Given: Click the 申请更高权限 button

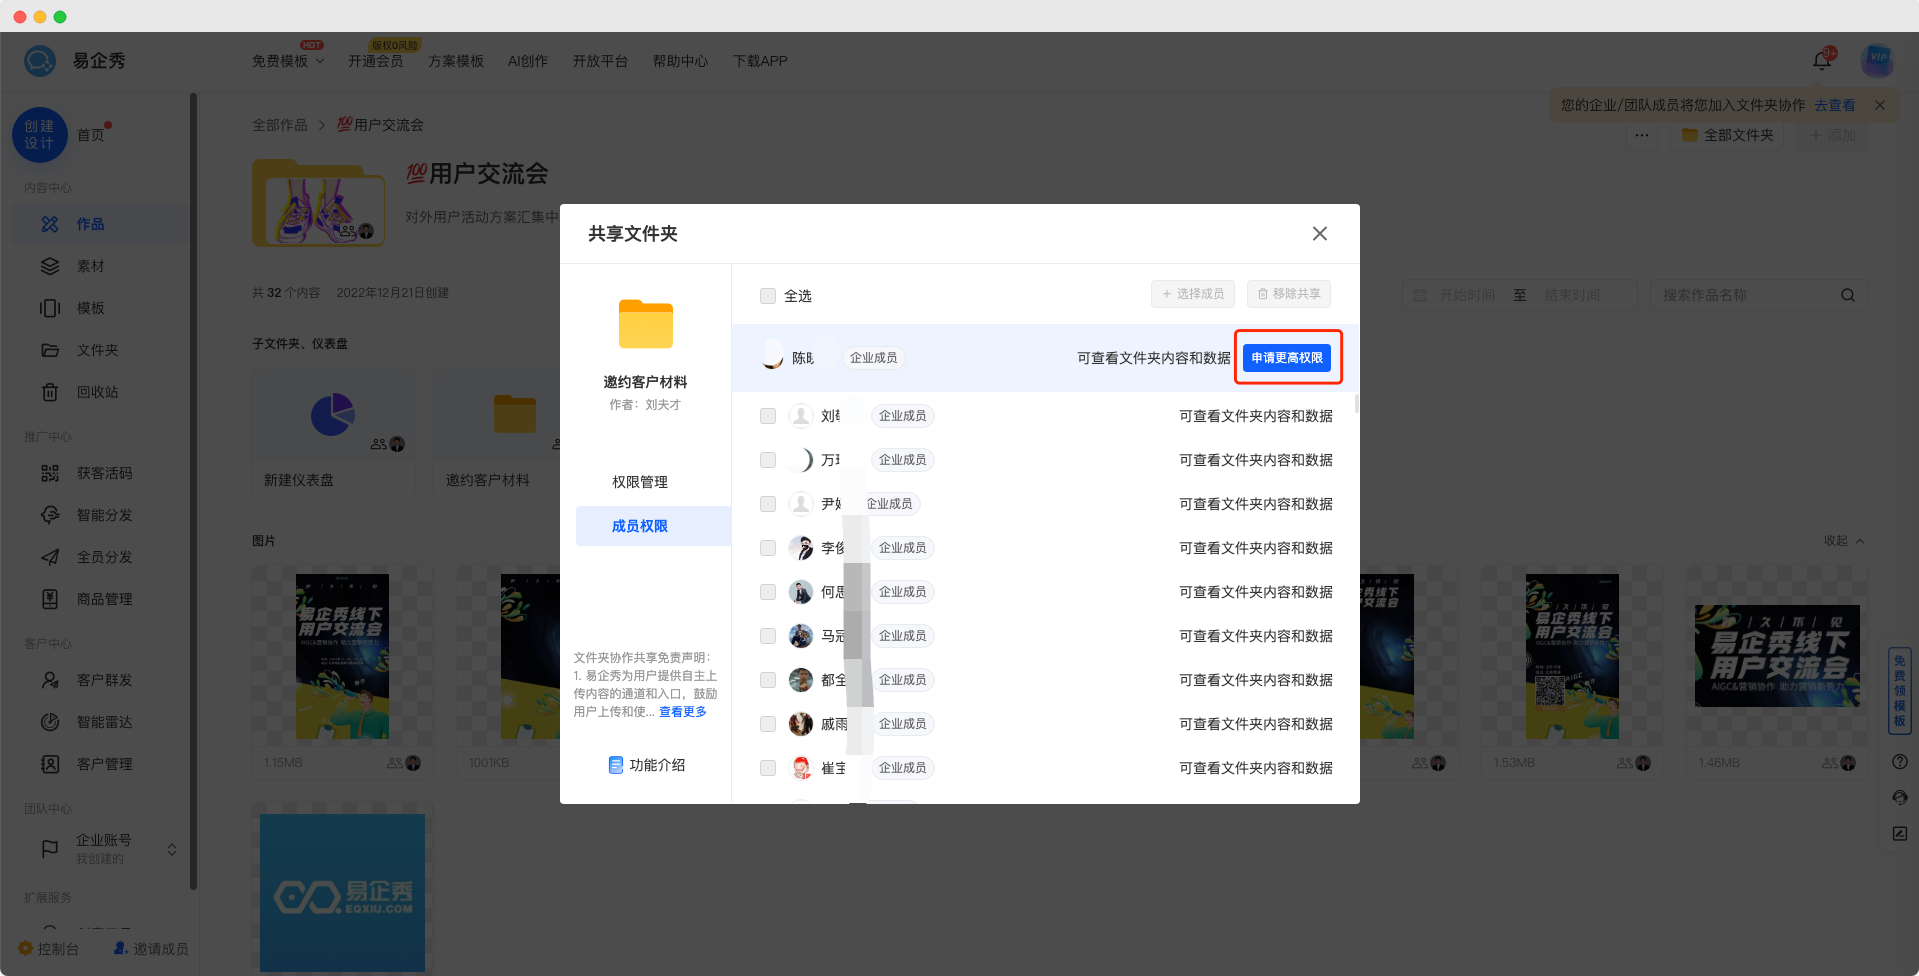Looking at the screenshot, I should [1287, 358].
